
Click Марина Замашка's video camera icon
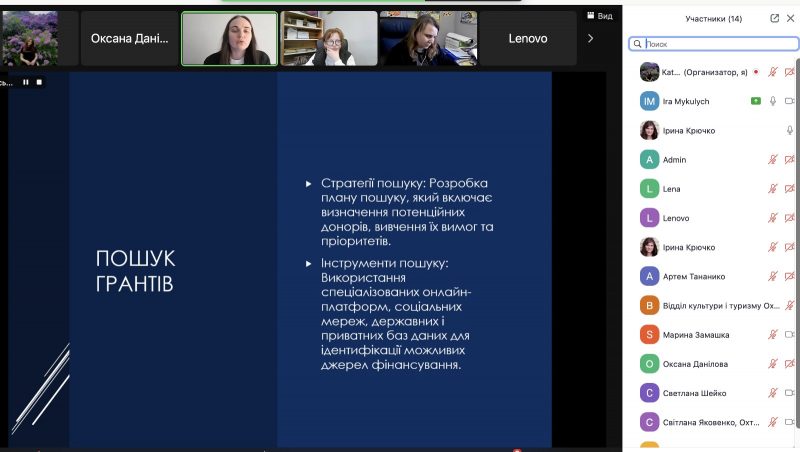coord(790,335)
